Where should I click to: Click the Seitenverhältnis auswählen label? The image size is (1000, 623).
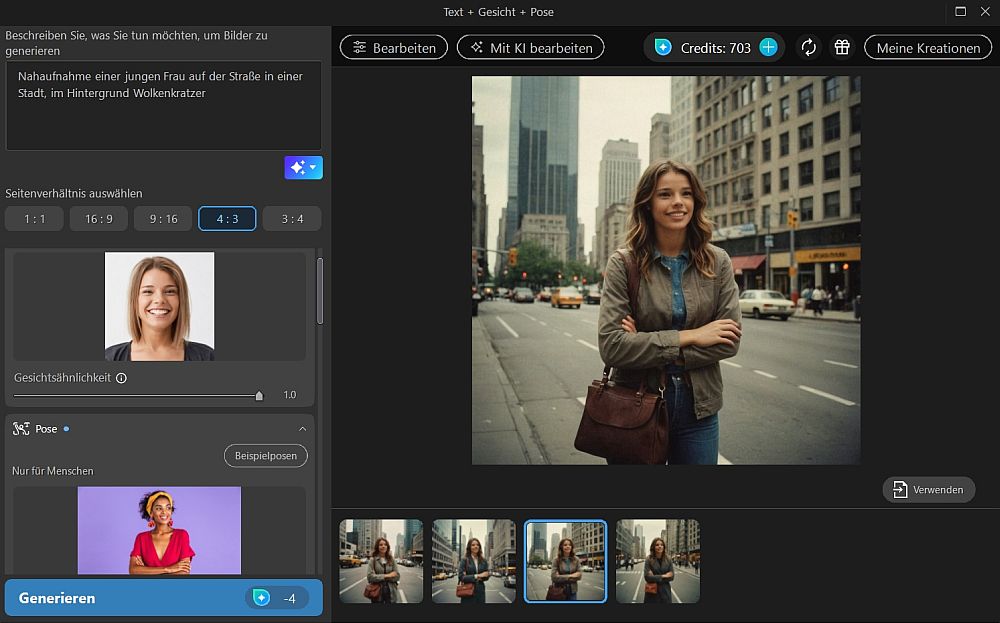click(74, 193)
